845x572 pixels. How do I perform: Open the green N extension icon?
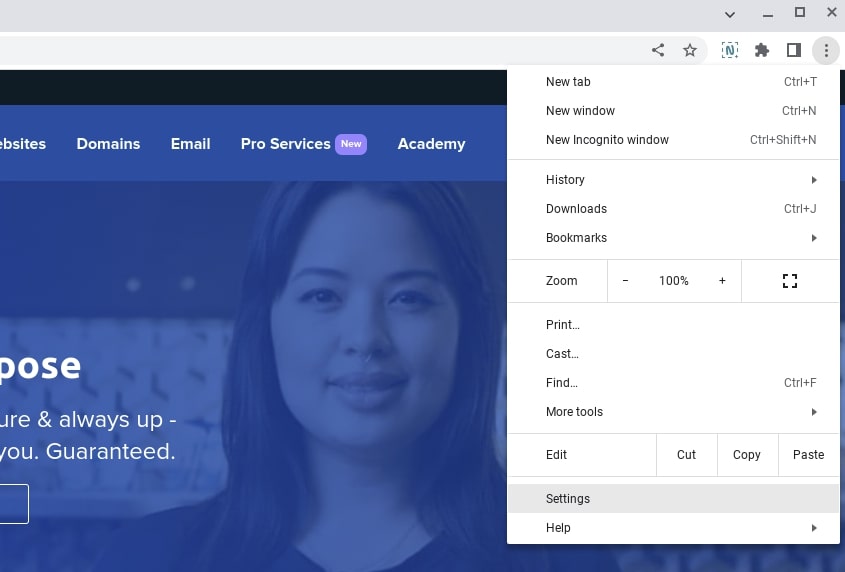tap(730, 50)
